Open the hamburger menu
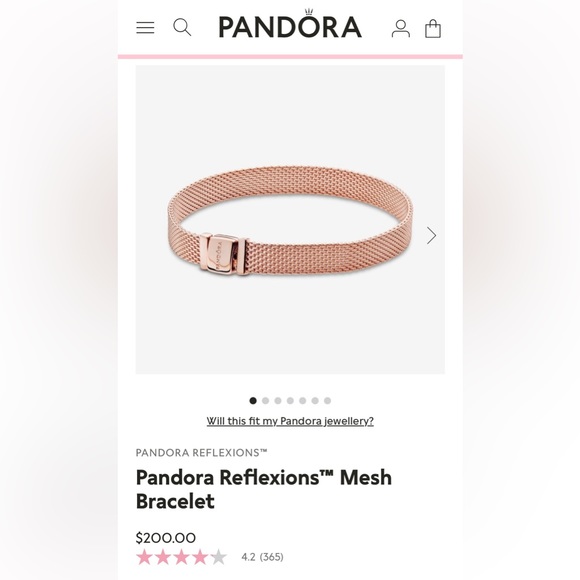This screenshot has width=580, height=580. point(145,28)
